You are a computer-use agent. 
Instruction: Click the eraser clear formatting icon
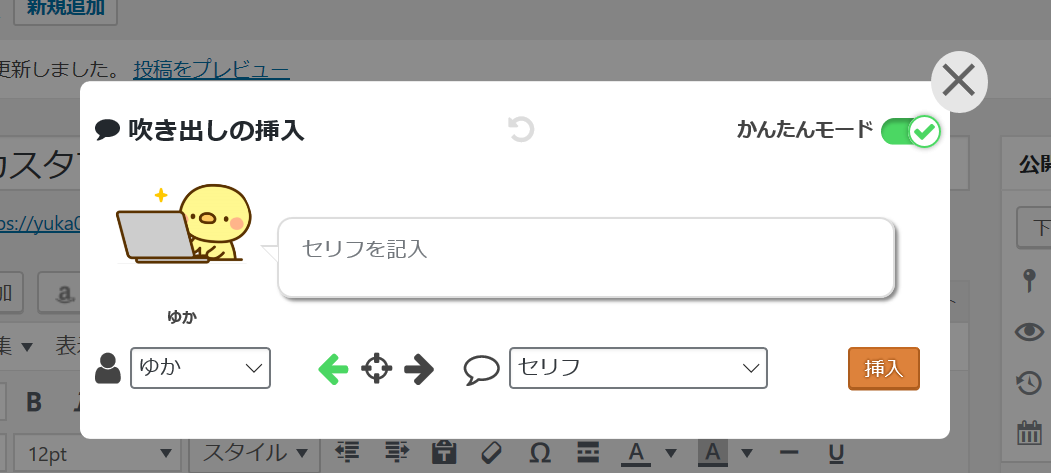pos(492,454)
